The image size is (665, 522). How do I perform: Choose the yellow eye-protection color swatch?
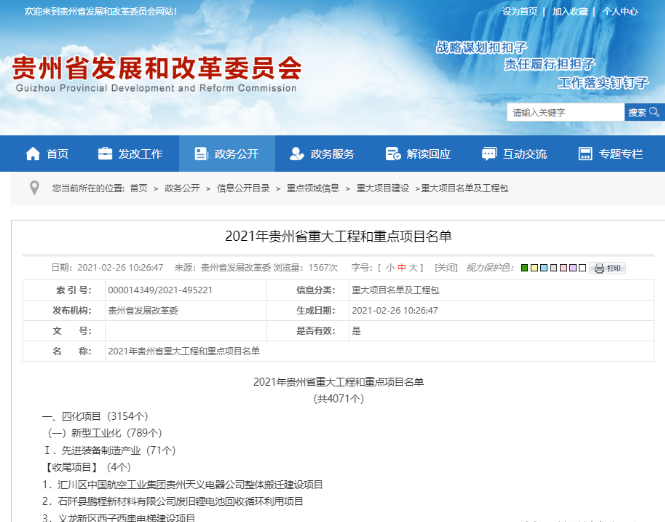point(534,268)
